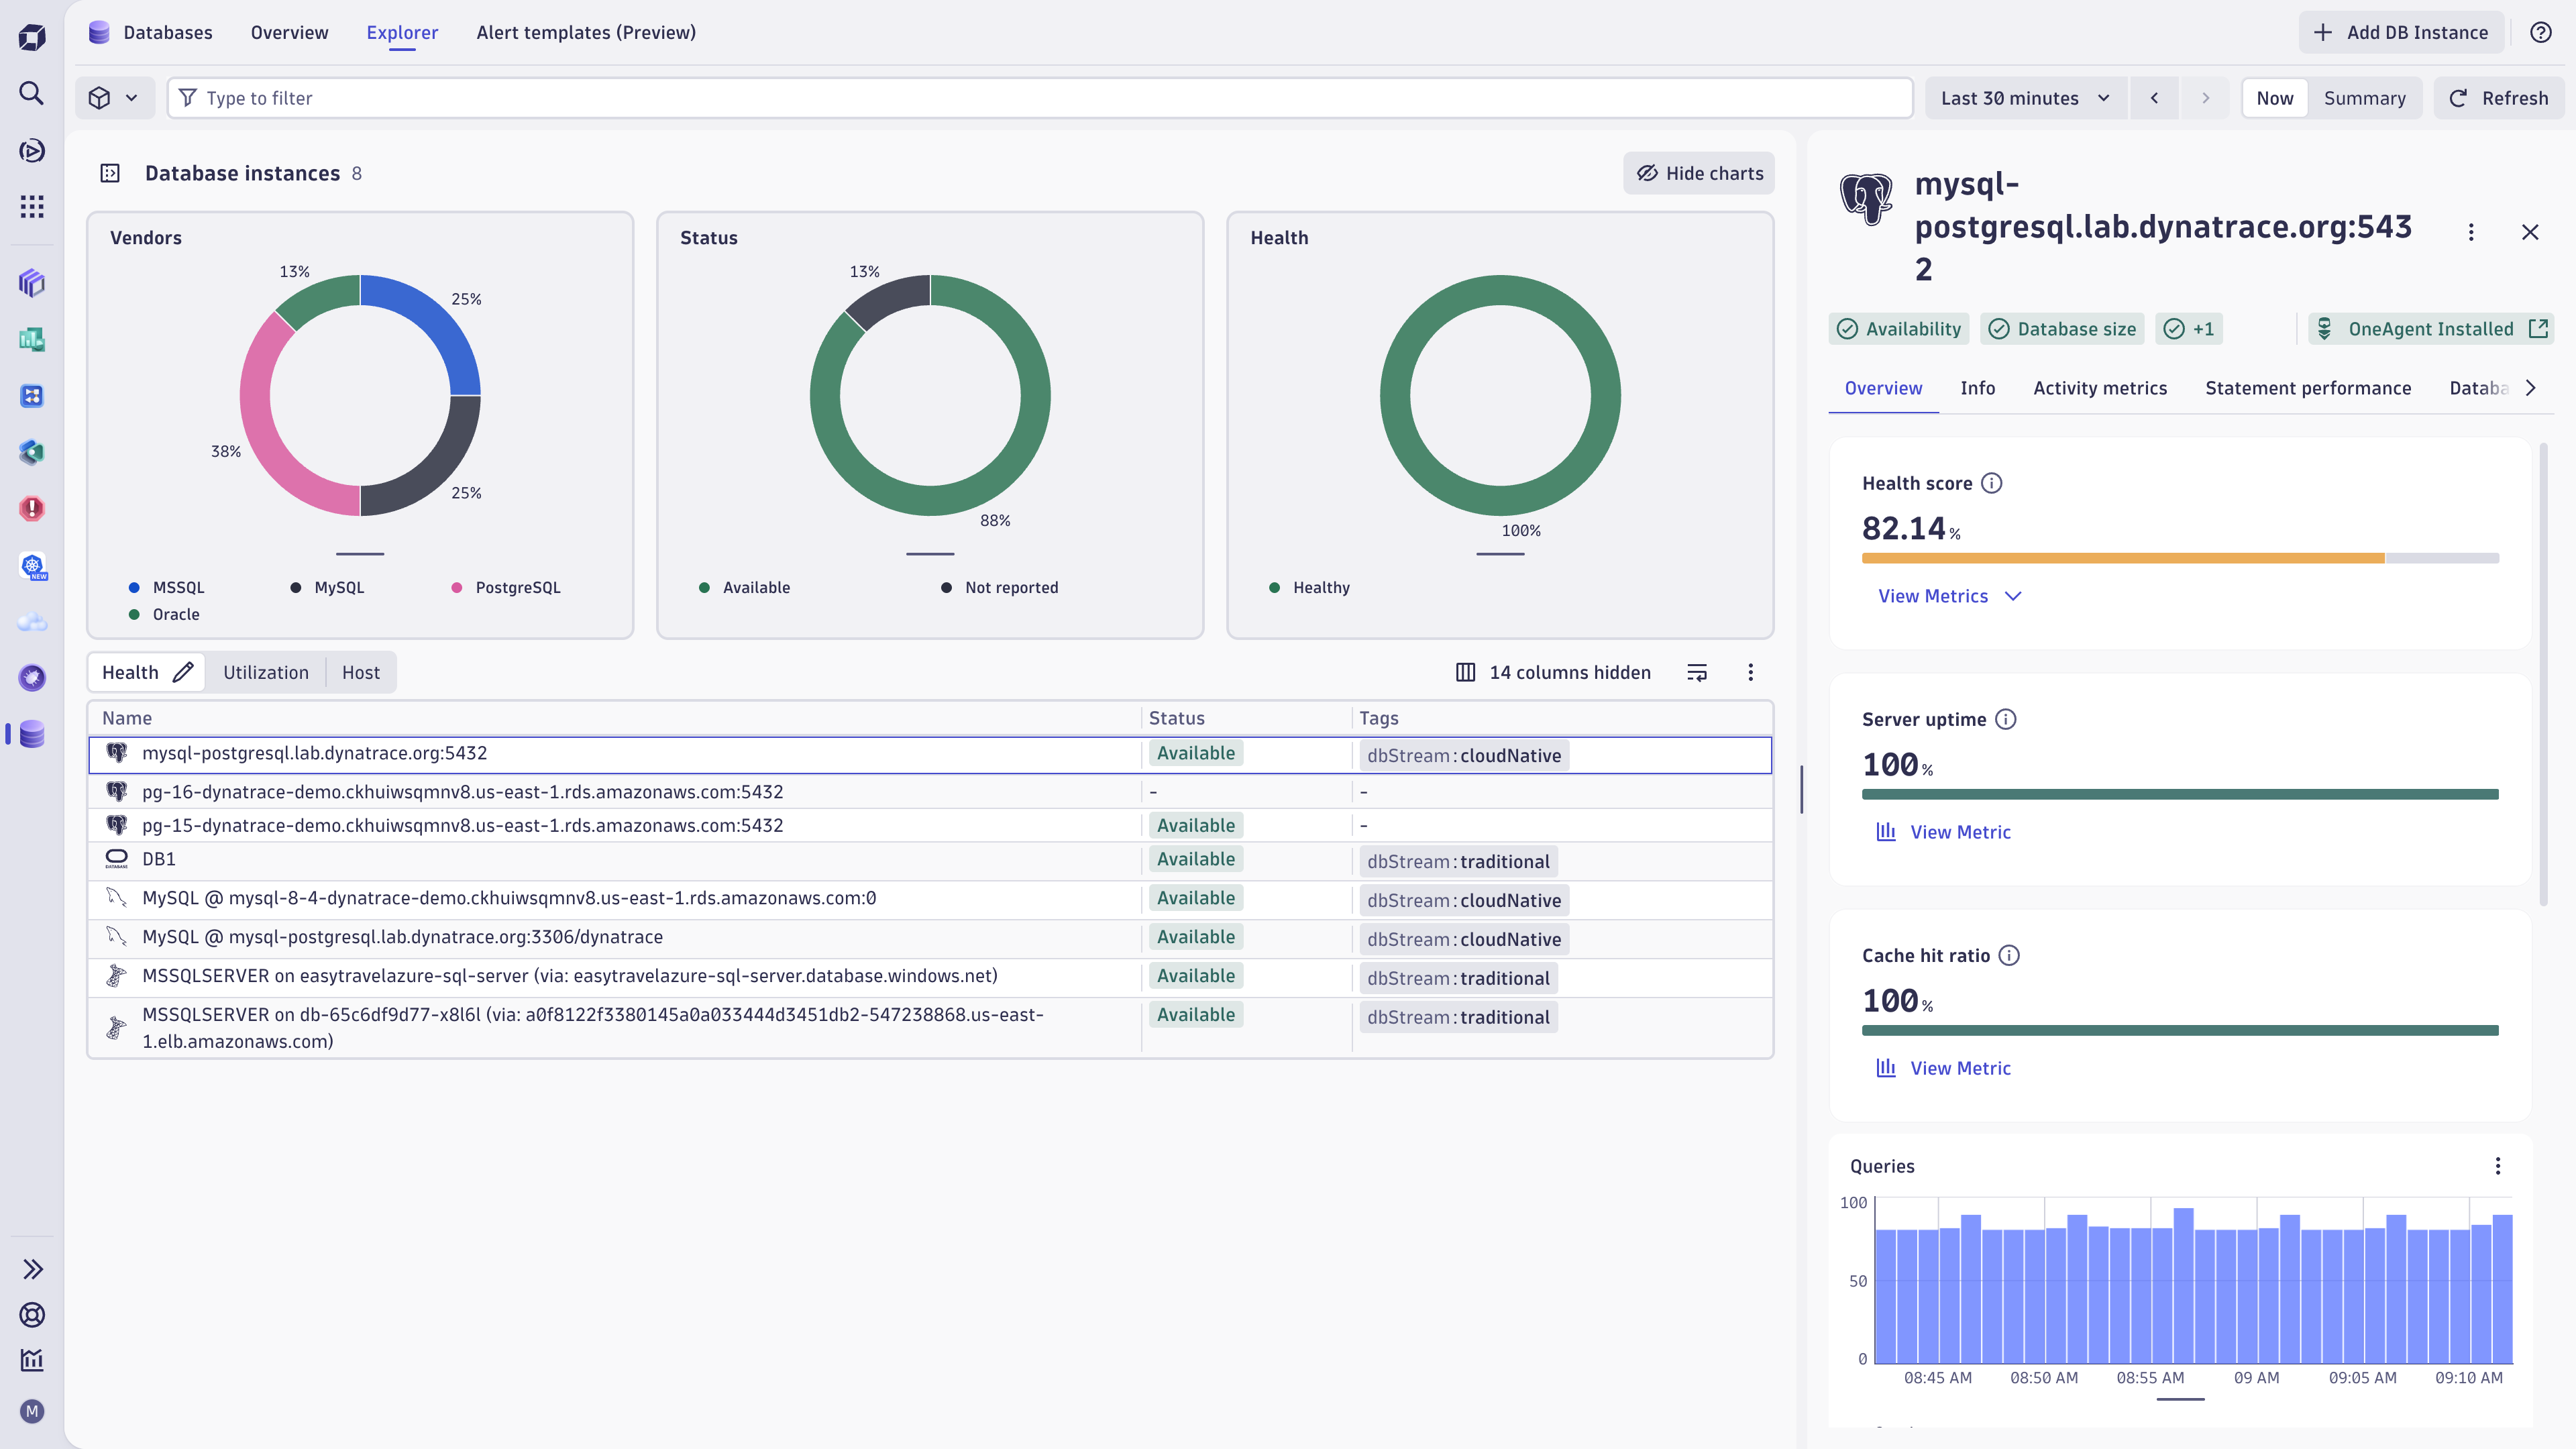Click the help question mark icon

pos(2540,32)
